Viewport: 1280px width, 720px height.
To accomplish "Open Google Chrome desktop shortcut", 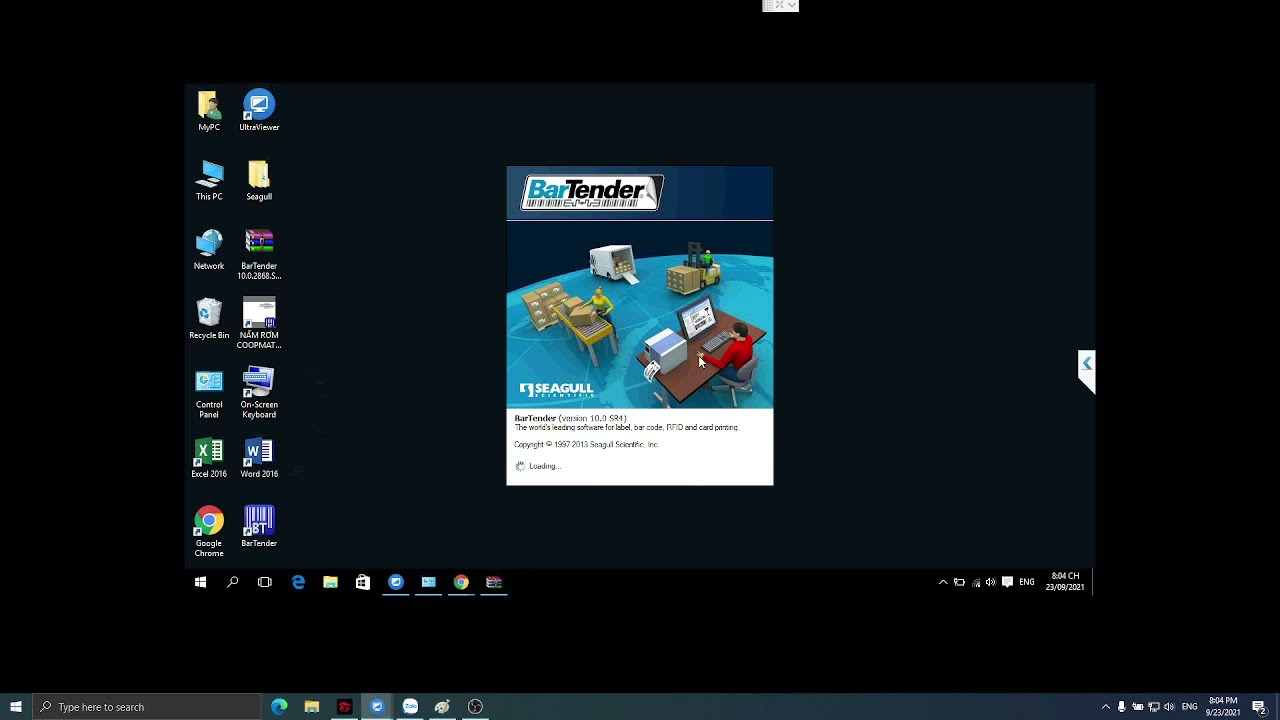I will coord(209,532).
